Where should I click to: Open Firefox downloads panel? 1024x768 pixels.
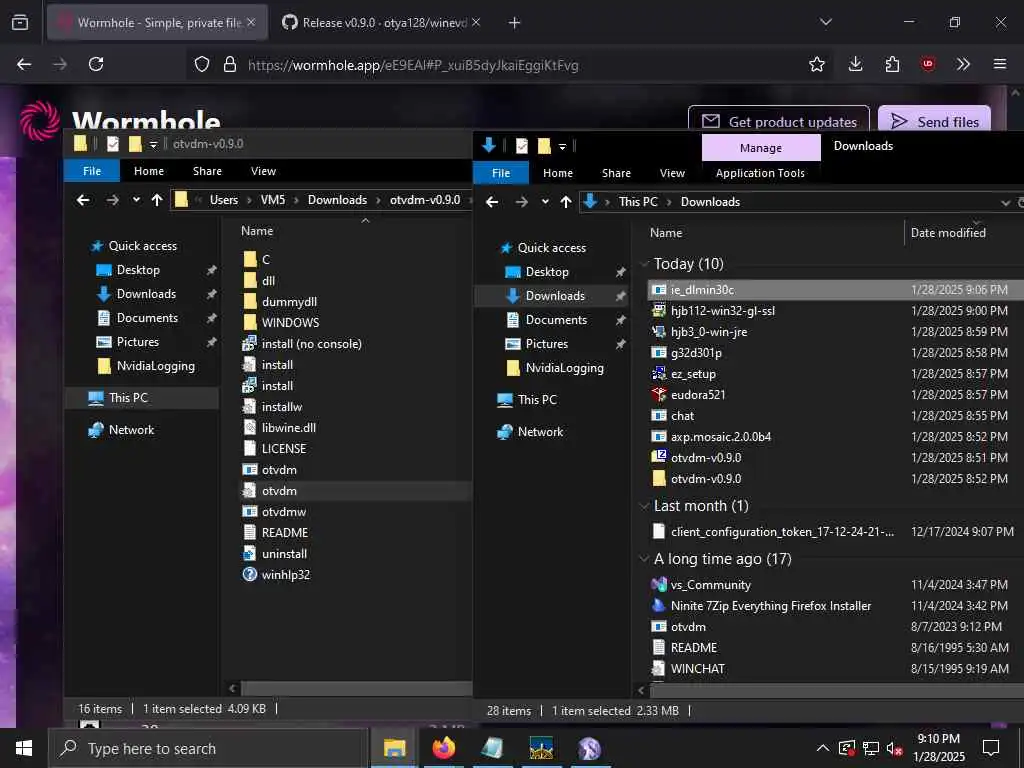(855, 64)
